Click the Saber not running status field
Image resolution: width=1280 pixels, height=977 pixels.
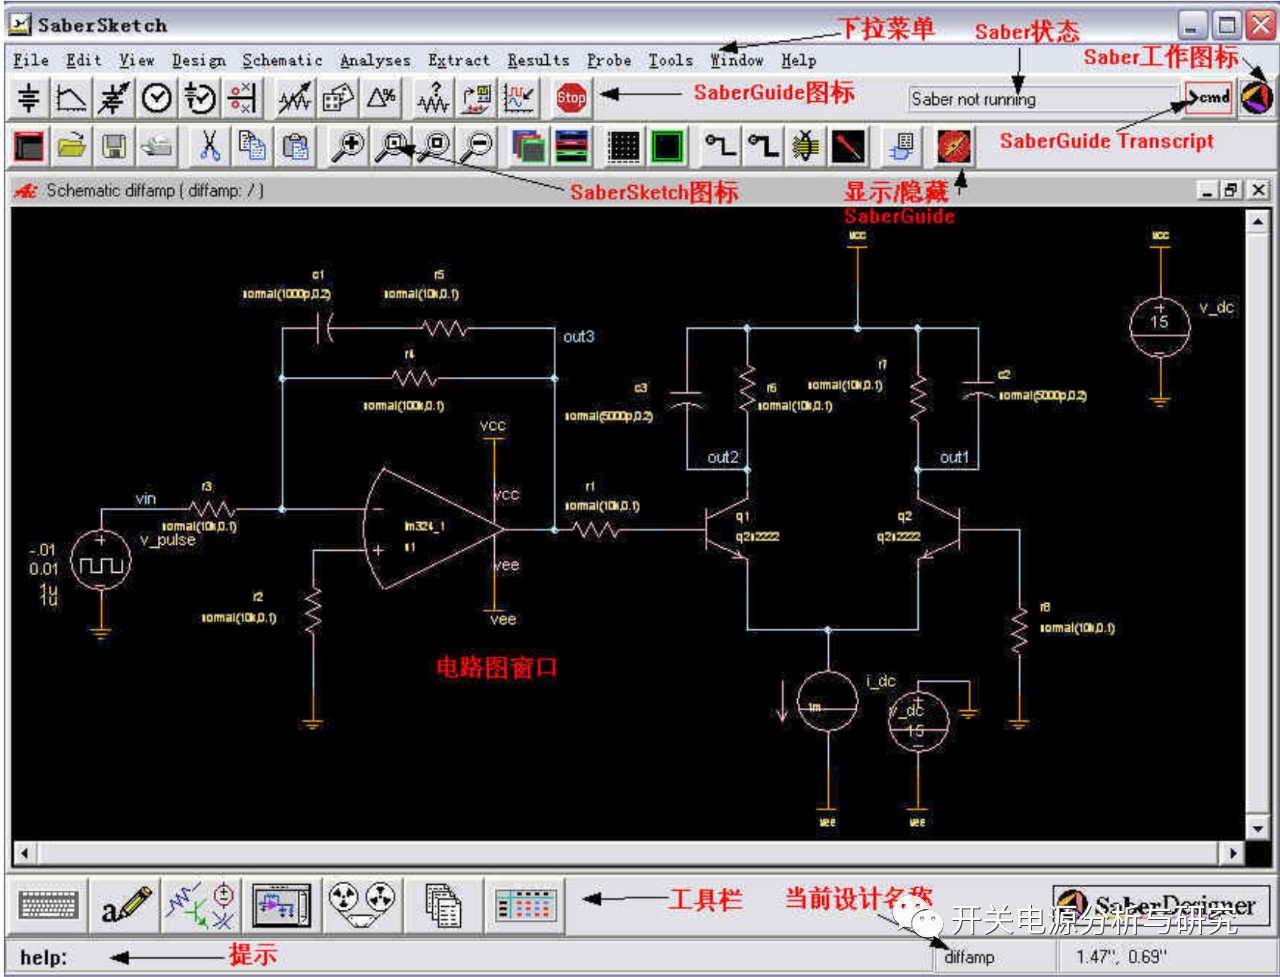point(1043,98)
